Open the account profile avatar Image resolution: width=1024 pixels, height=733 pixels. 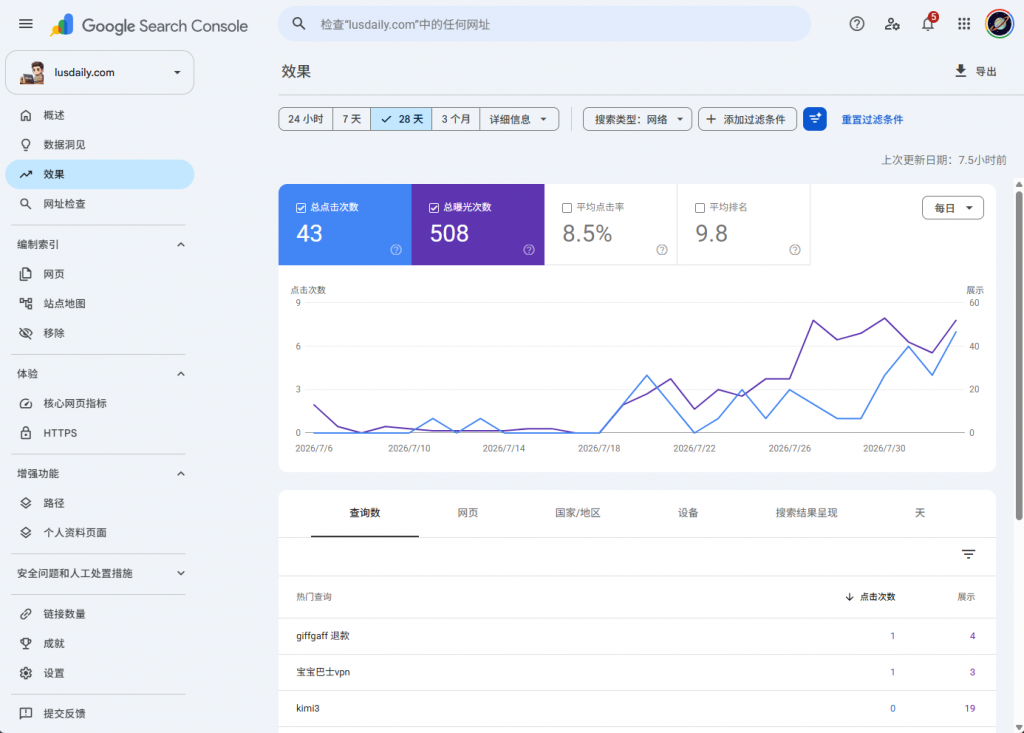[x=999, y=24]
